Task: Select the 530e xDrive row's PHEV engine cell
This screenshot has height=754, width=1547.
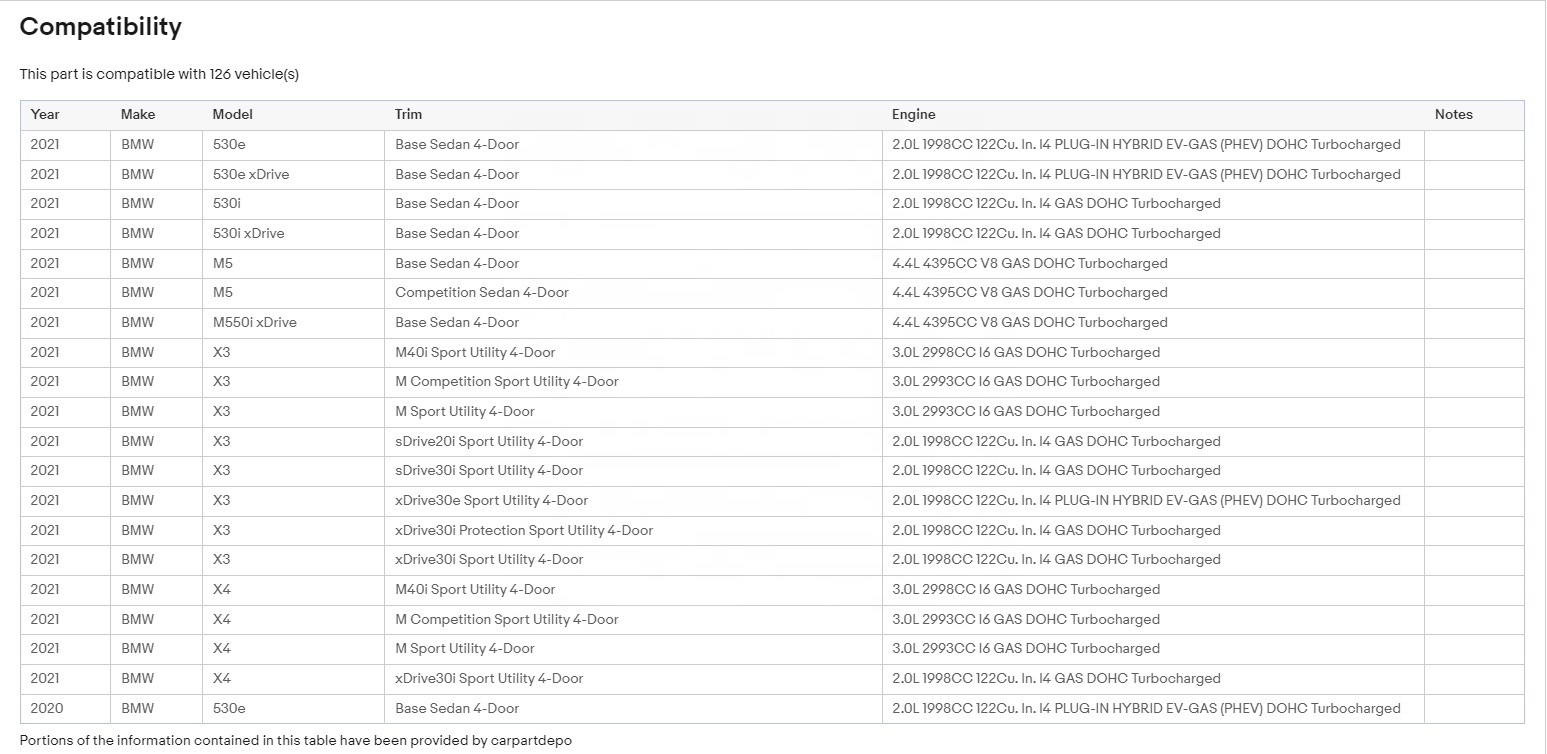Action: (x=1146, y=174)
